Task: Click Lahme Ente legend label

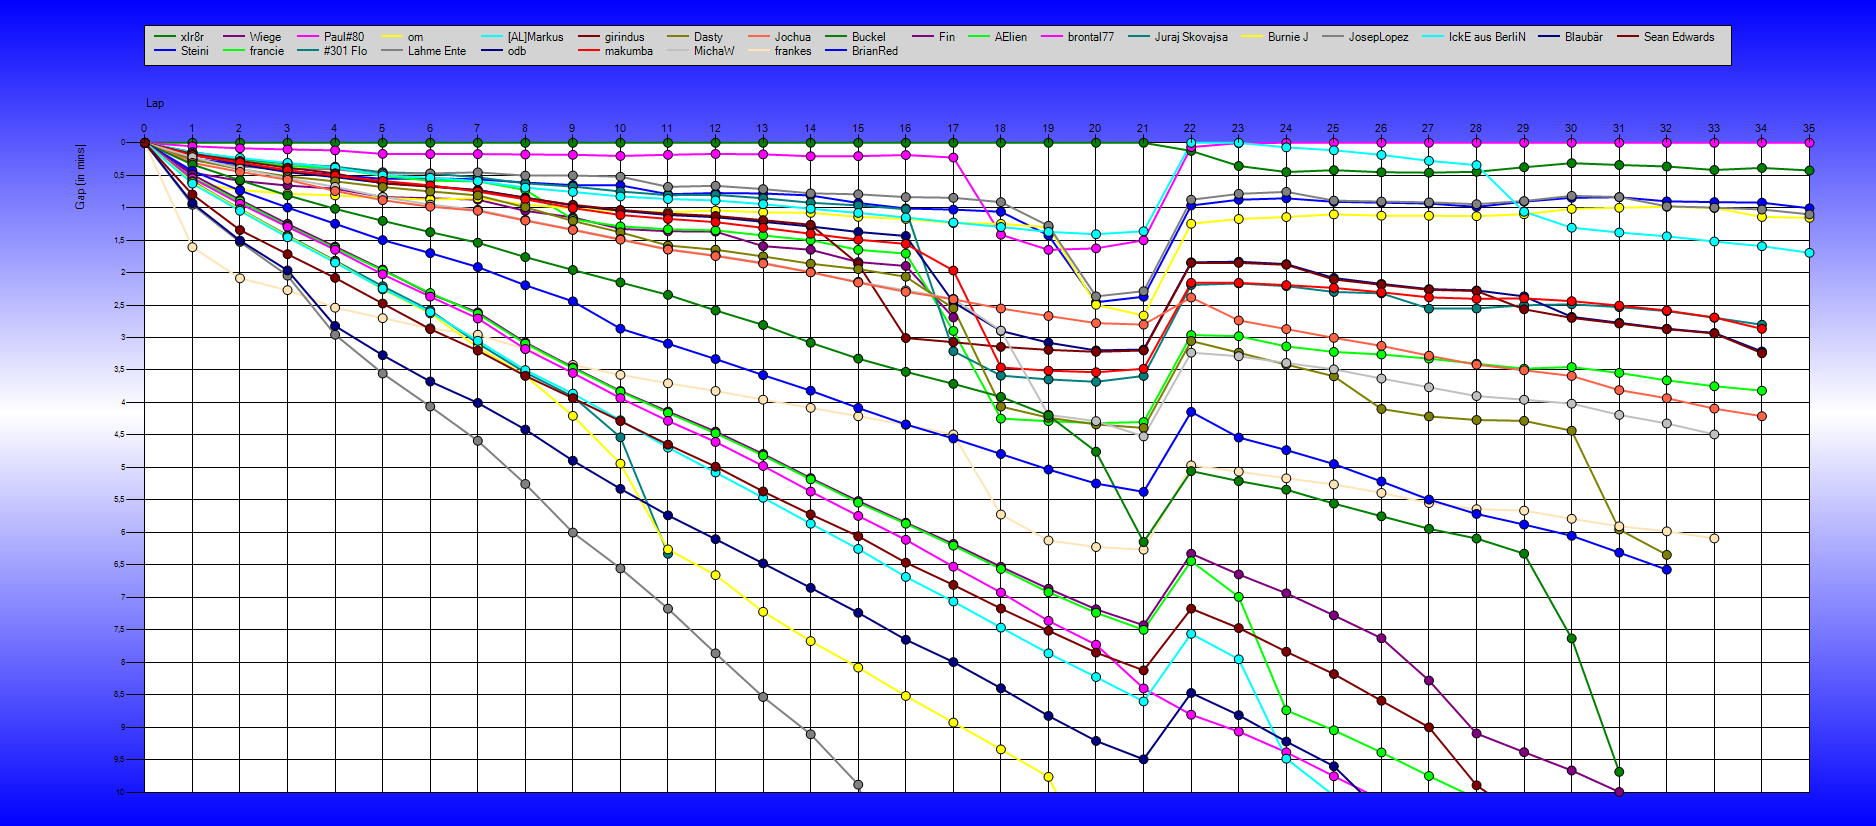Action: click(436, 51)
